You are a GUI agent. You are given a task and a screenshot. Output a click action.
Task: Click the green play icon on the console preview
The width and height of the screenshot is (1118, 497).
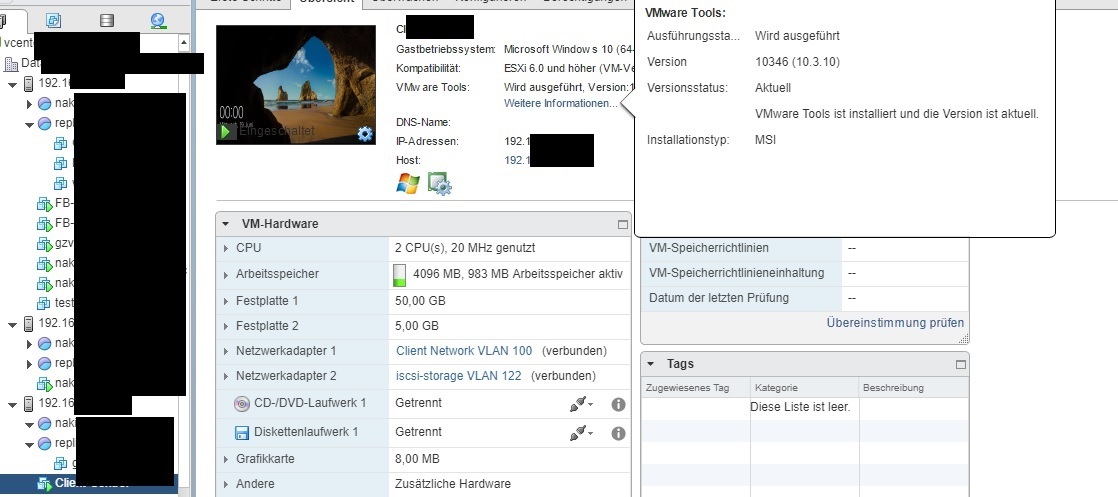pos(226,131)
